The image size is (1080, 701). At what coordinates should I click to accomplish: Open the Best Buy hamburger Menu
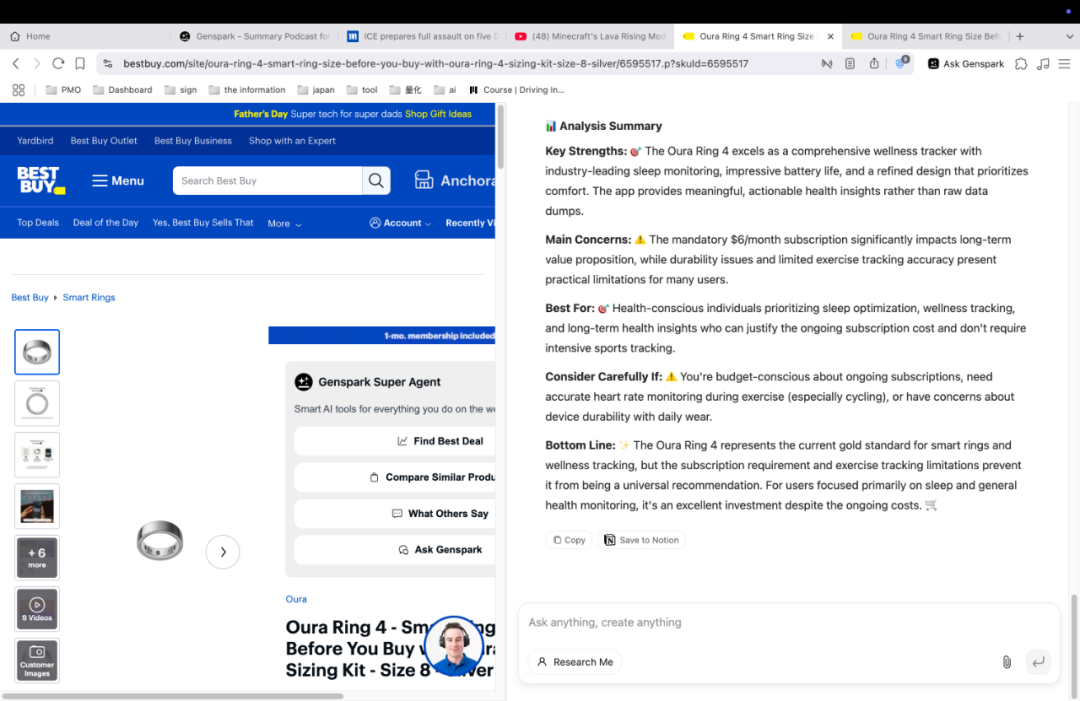pyautogui.click(x=118, y=181)
